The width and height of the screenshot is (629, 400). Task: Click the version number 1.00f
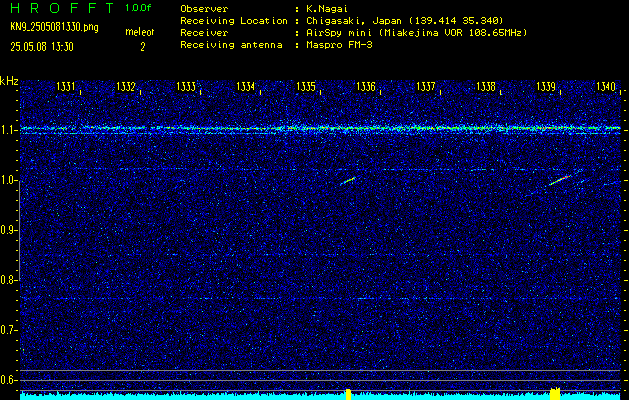point(138,8)
